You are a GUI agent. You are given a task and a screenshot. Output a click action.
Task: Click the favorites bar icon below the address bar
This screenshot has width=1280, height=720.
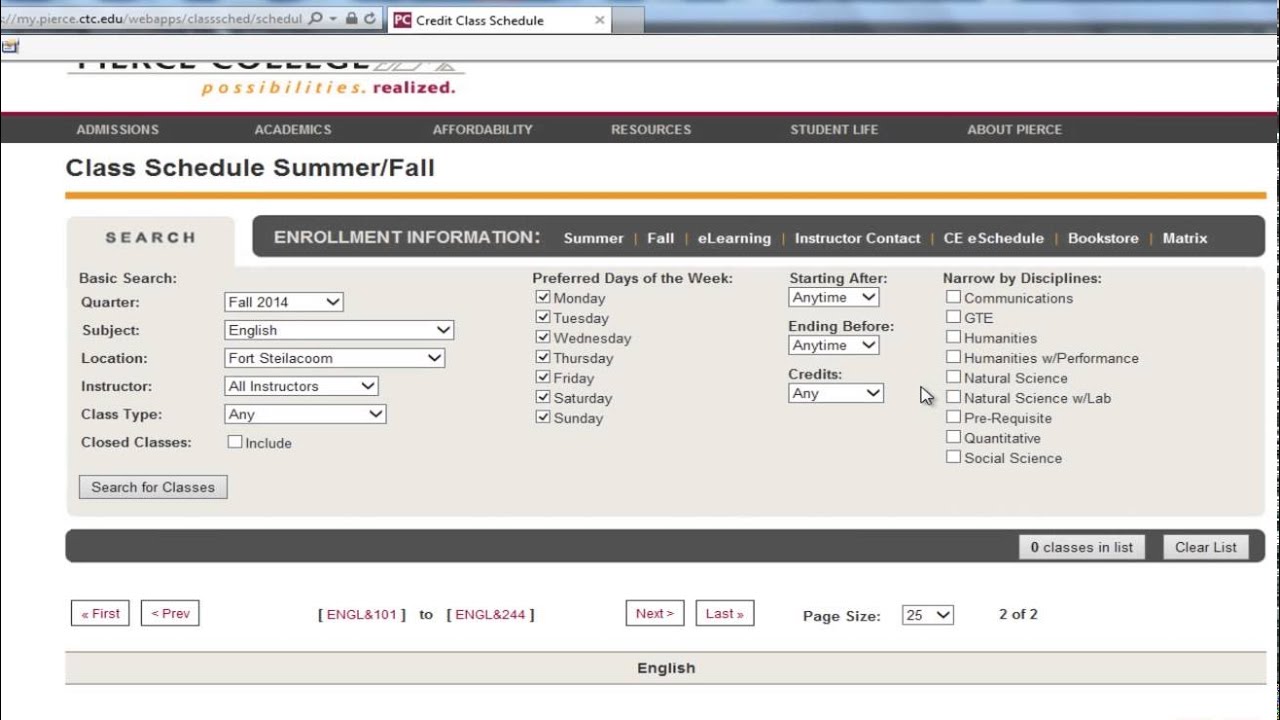click(x=9, y=46)
